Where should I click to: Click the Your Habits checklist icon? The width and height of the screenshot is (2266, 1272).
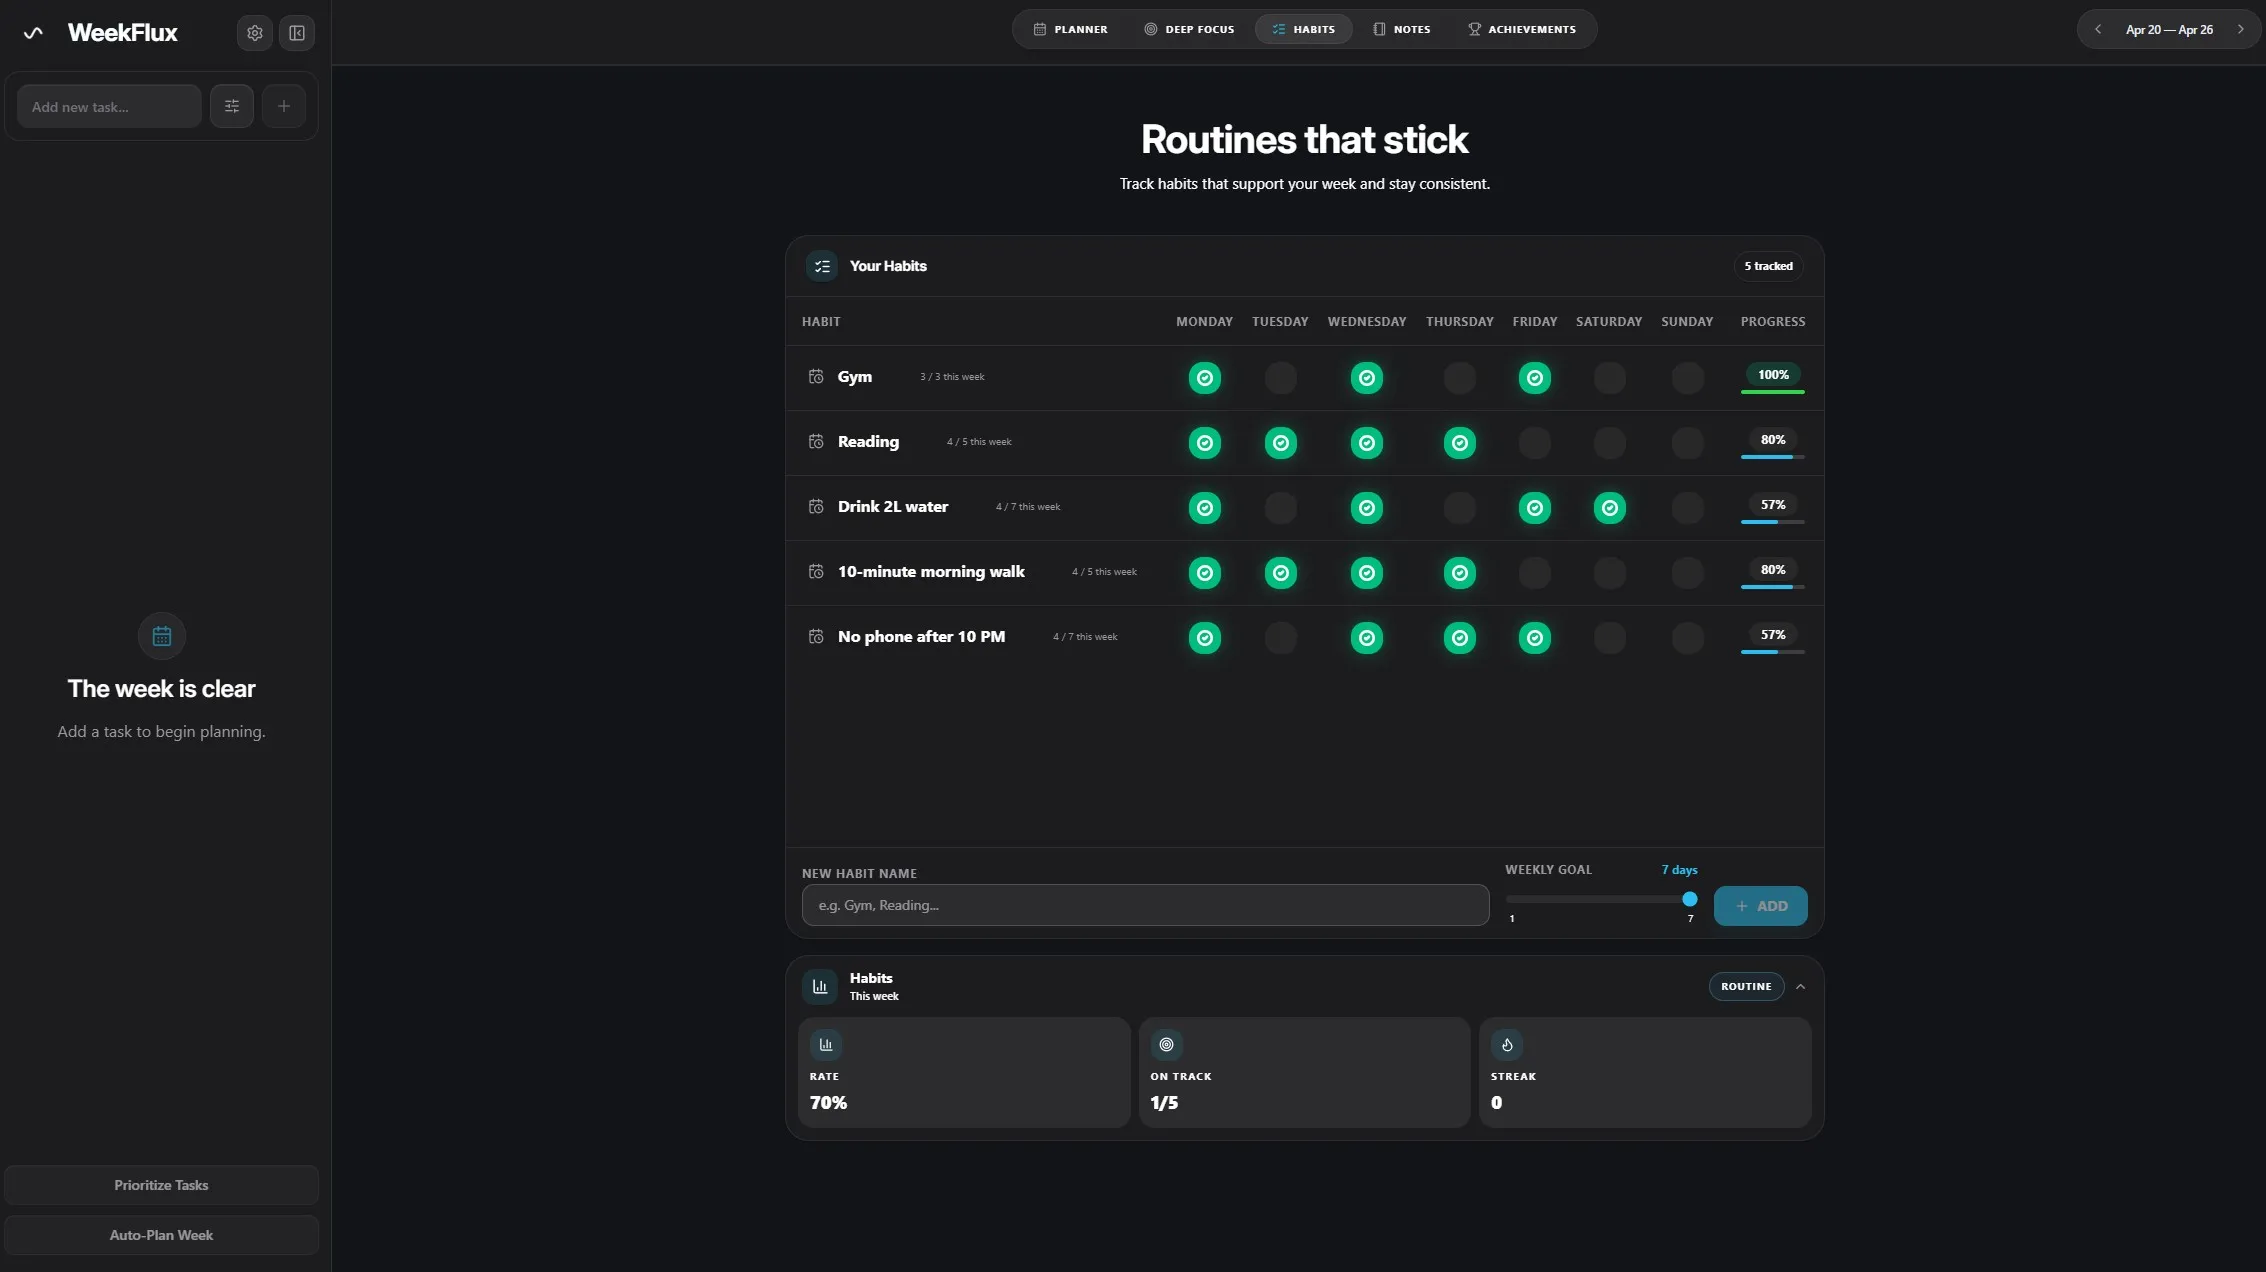pos(821,266)
